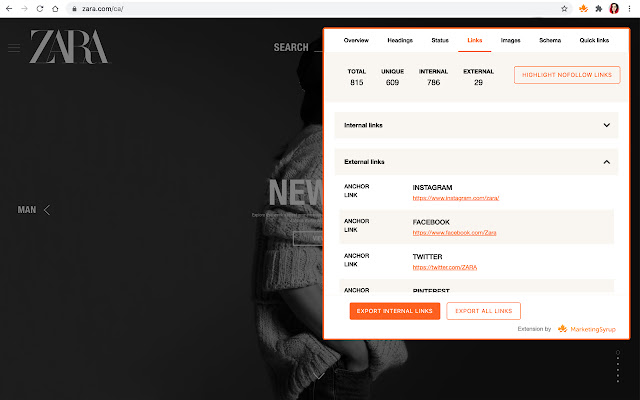Viewport: 640px width, 400px height.
Task: Bookmark this page with the star icon
Action: 564,9
